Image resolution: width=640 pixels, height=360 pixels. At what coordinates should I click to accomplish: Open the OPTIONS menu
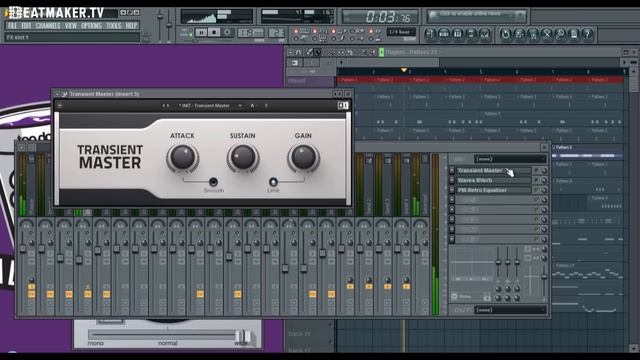point(91,26)
